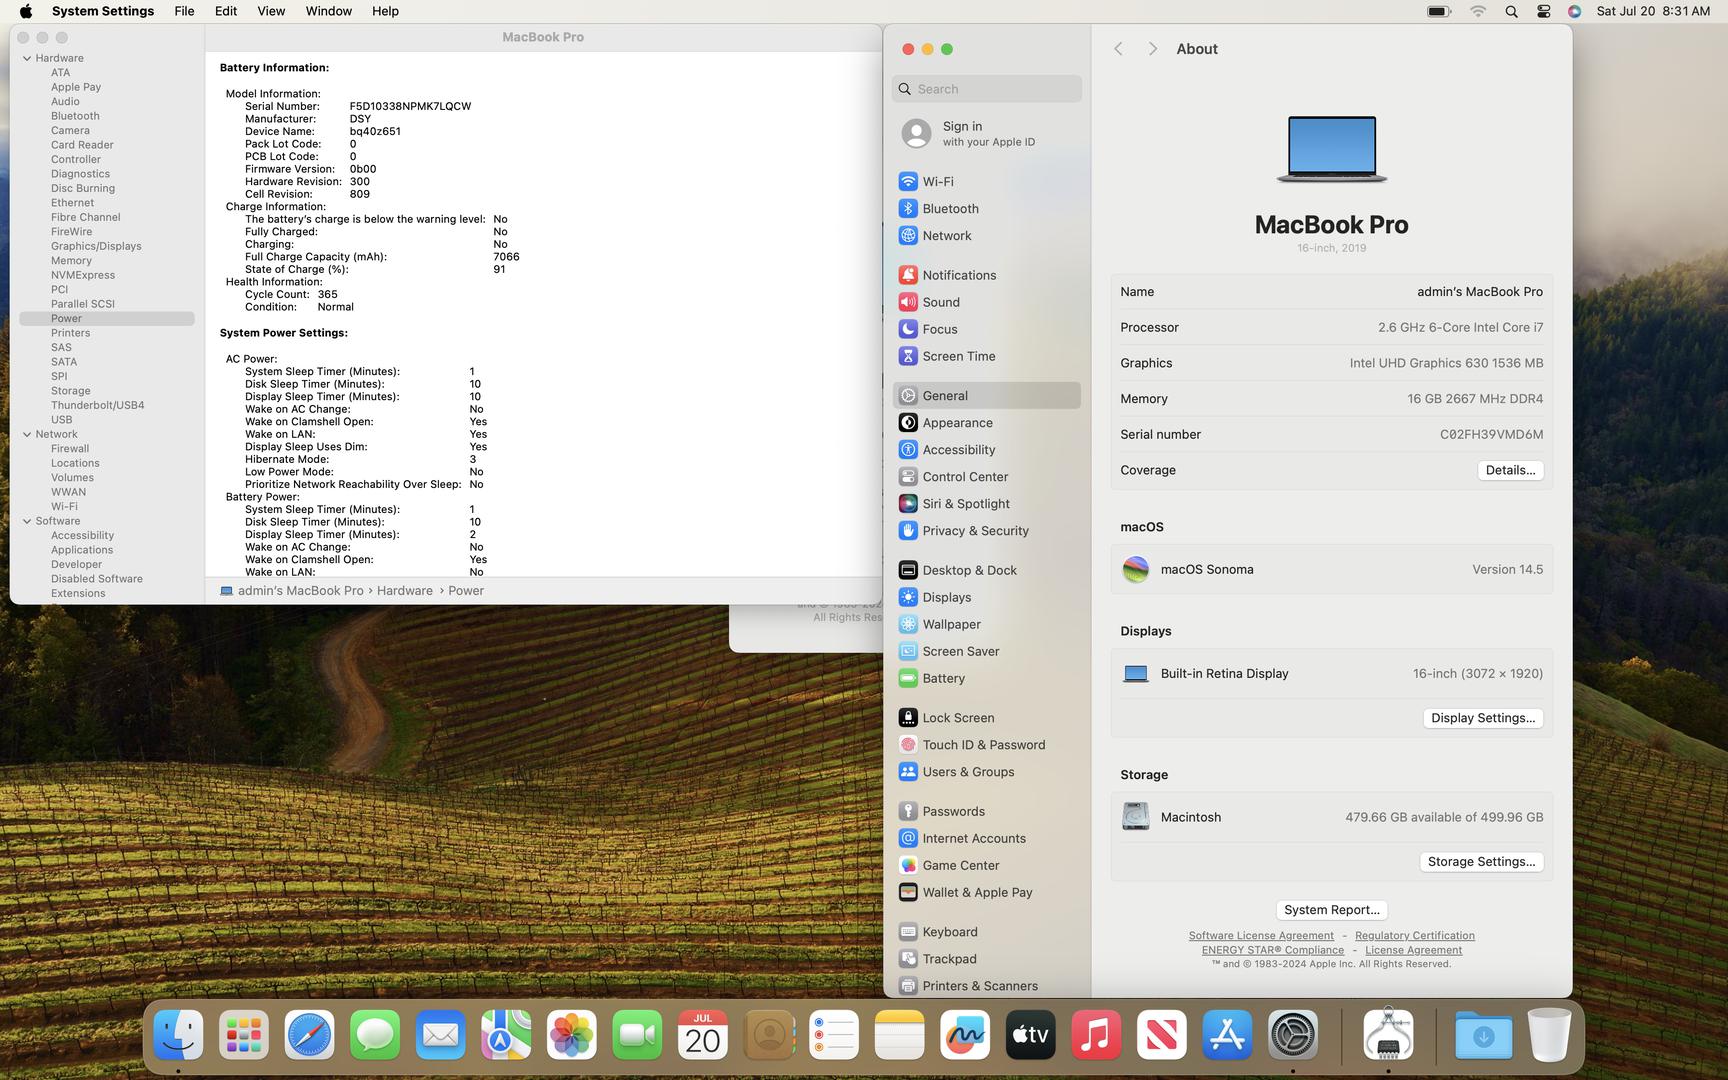Open Keyboard settings
This screenshot has width=1728, height=1080.
click(986, 932)
